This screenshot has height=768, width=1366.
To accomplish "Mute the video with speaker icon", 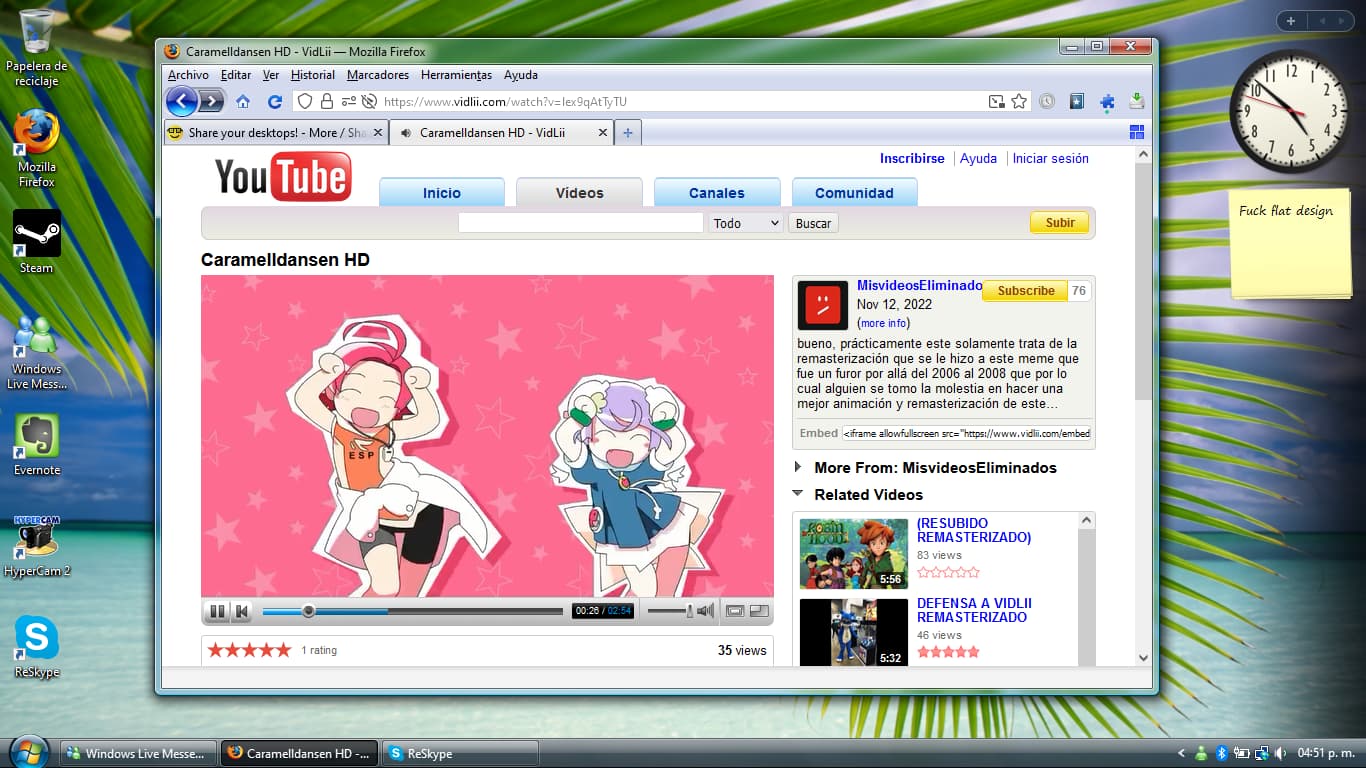I will tap(706, 611).
